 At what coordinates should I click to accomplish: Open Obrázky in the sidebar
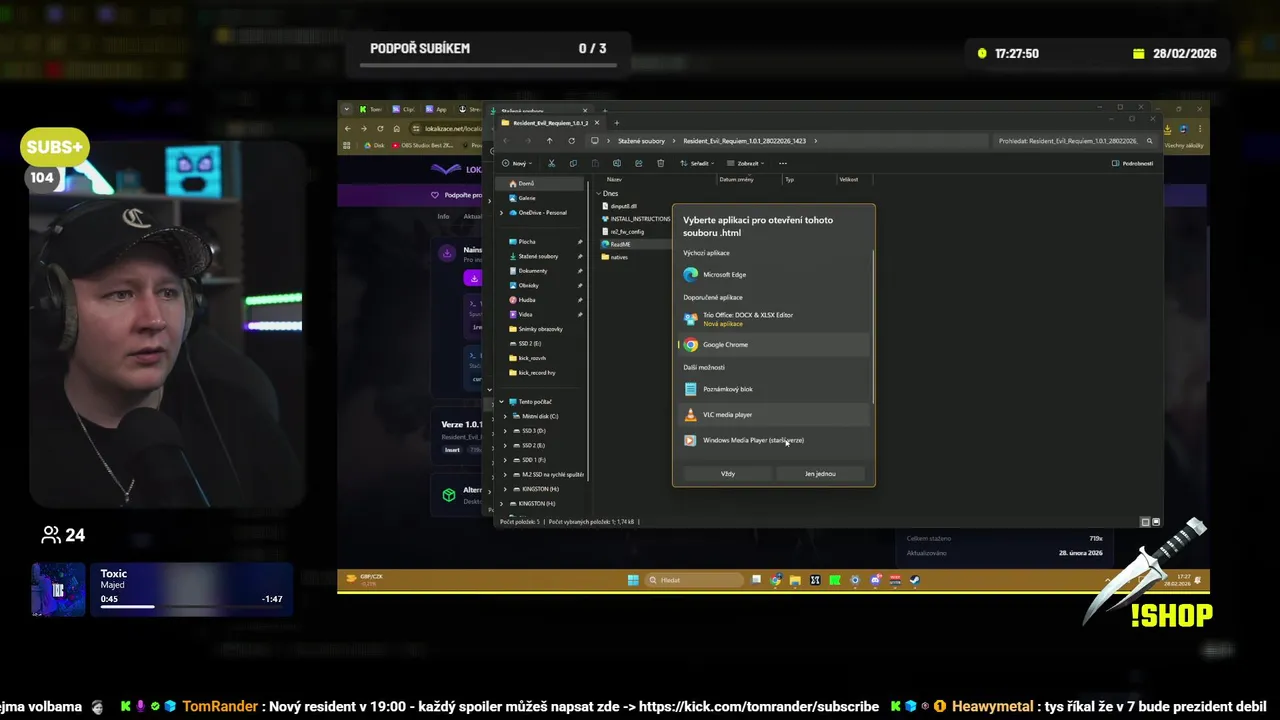point(528,285)
